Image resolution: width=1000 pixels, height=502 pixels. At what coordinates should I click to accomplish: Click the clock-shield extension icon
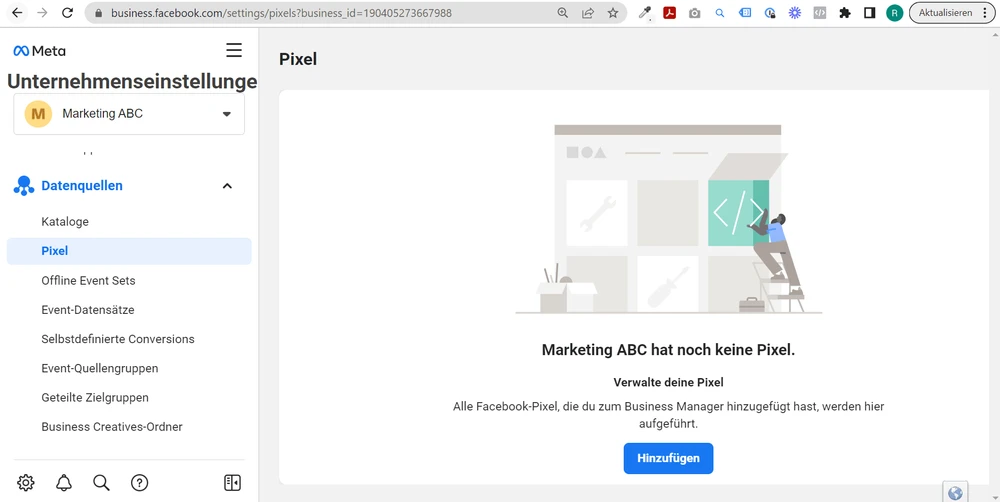pos(770,13)
